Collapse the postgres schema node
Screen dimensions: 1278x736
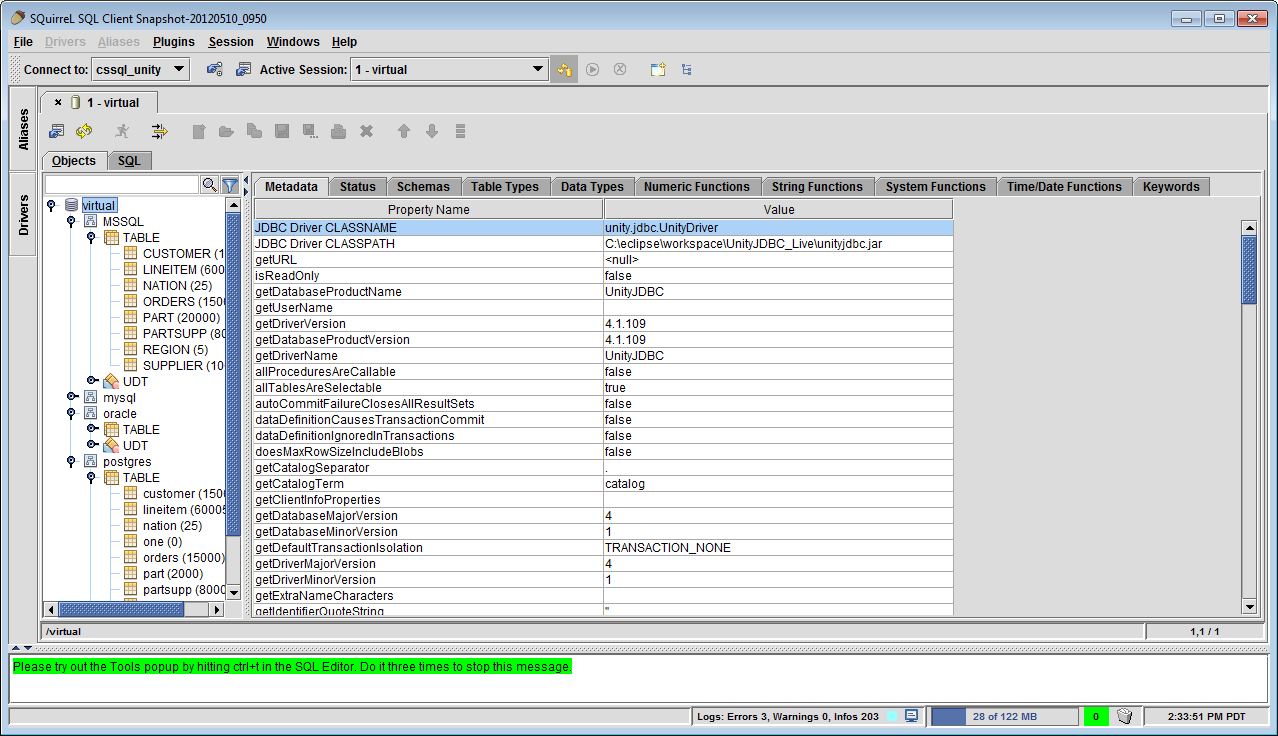71,461
